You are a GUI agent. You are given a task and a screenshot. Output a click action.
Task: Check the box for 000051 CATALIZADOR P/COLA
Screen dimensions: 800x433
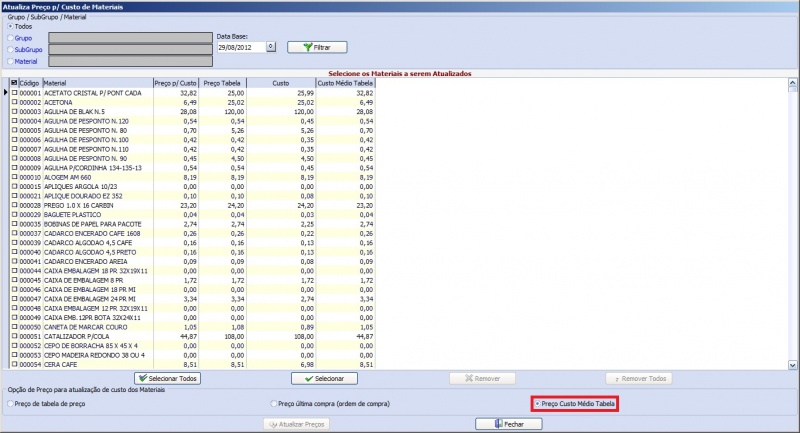[14, 336]
